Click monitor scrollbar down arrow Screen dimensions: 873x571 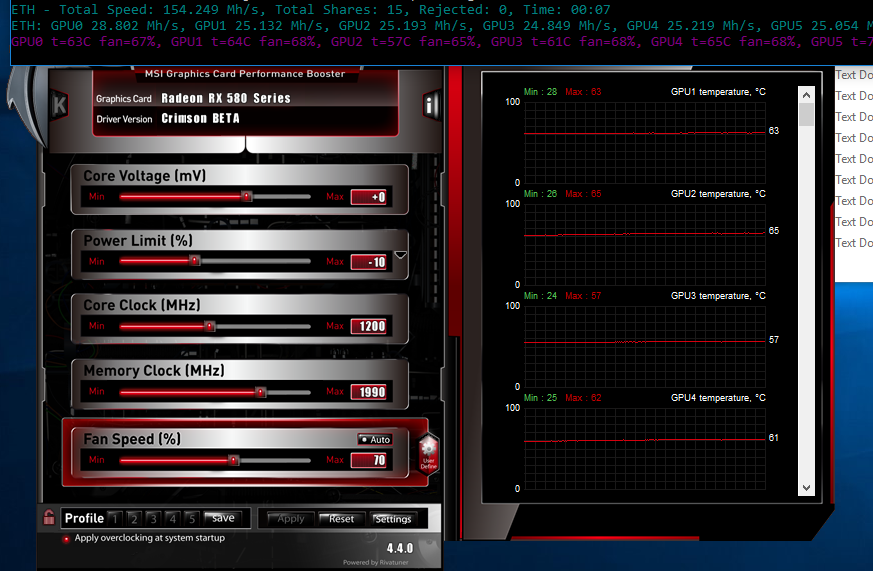click(x=806, y=488)
